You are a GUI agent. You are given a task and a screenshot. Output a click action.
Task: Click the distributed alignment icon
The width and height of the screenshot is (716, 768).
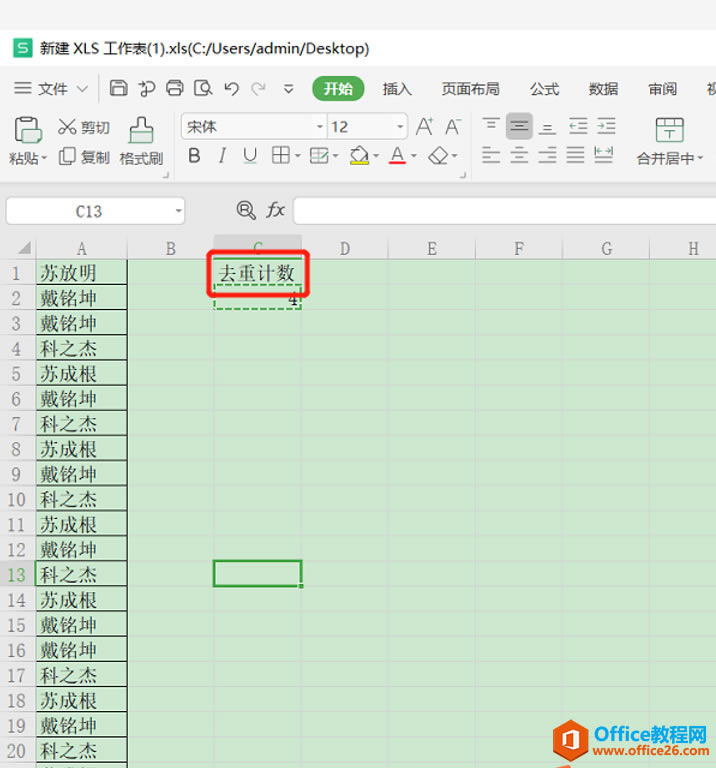coord(603,155)
